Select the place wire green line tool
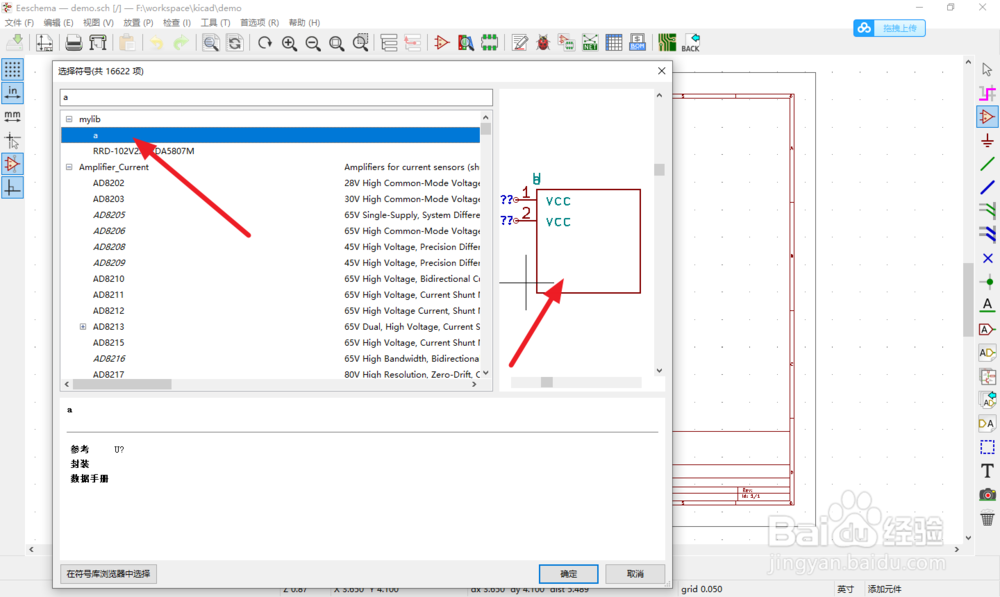Viewport: 1000px width, 597px height. [987, 164]
